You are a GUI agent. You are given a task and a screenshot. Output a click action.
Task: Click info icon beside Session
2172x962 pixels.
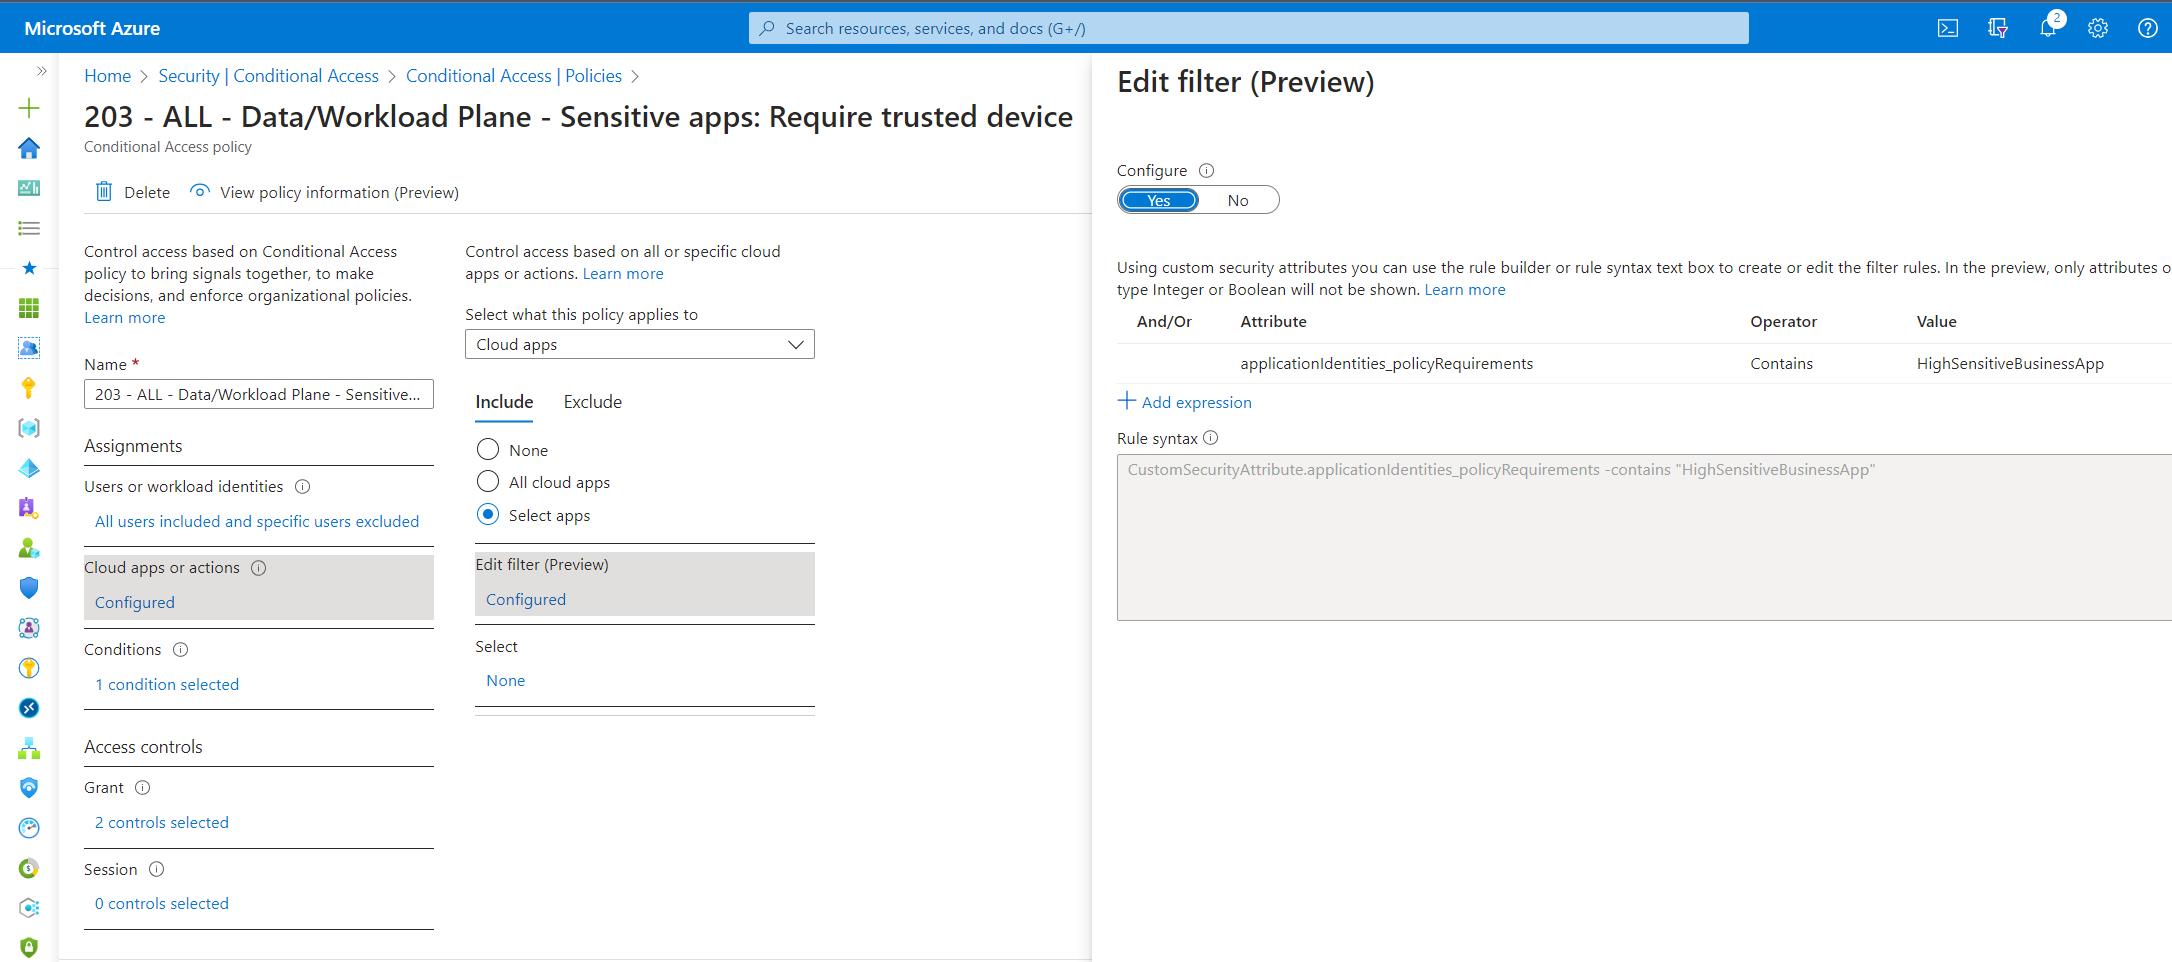[x=156, y=870]
